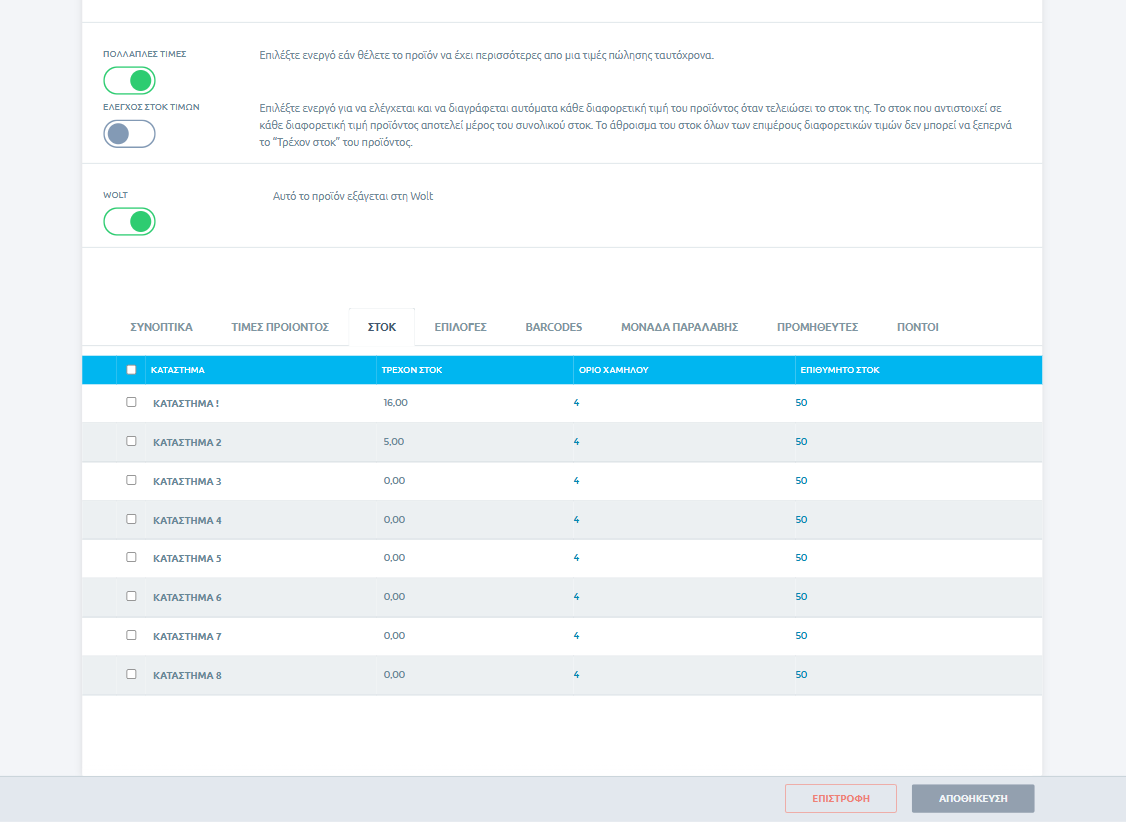Screen dimensions: 1126x822
Task: Enable the ΕΛΕΓΧΟΣ ΣΤΟΚ ΤΙΜΩΝ toggle
Action: click(x=129, y=134)
